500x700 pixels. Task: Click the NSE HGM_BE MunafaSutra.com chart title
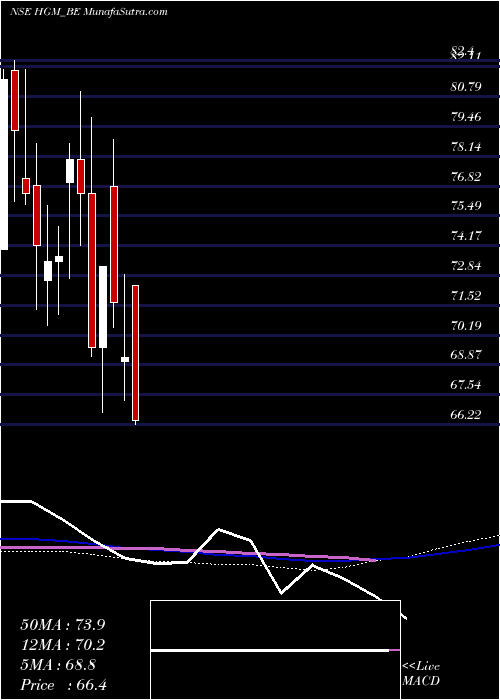tap(88, 12)
